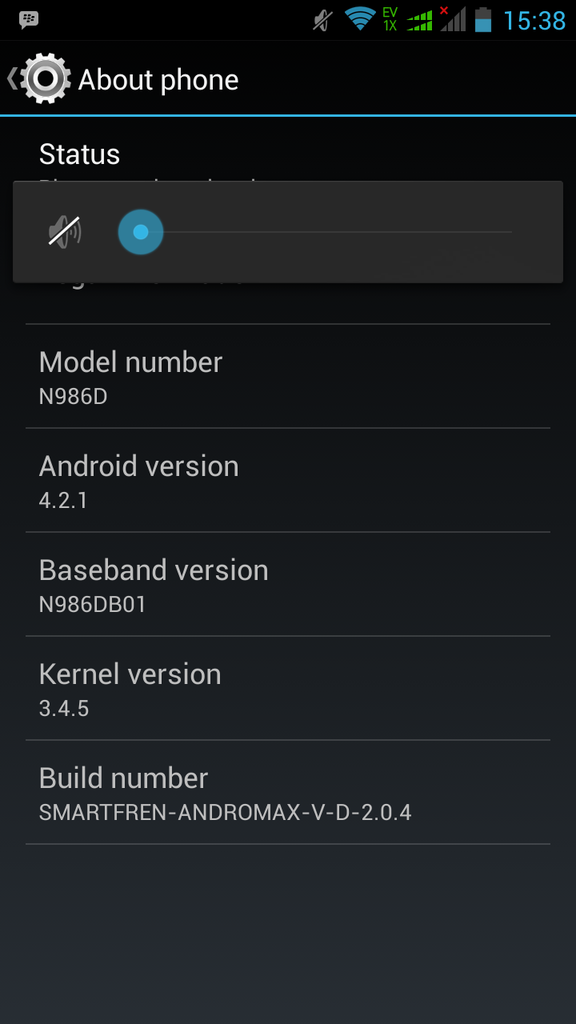Tap the no-signal SIM bars with red X
This screenshot has height=1024, width=576.
tap(452, 19)
